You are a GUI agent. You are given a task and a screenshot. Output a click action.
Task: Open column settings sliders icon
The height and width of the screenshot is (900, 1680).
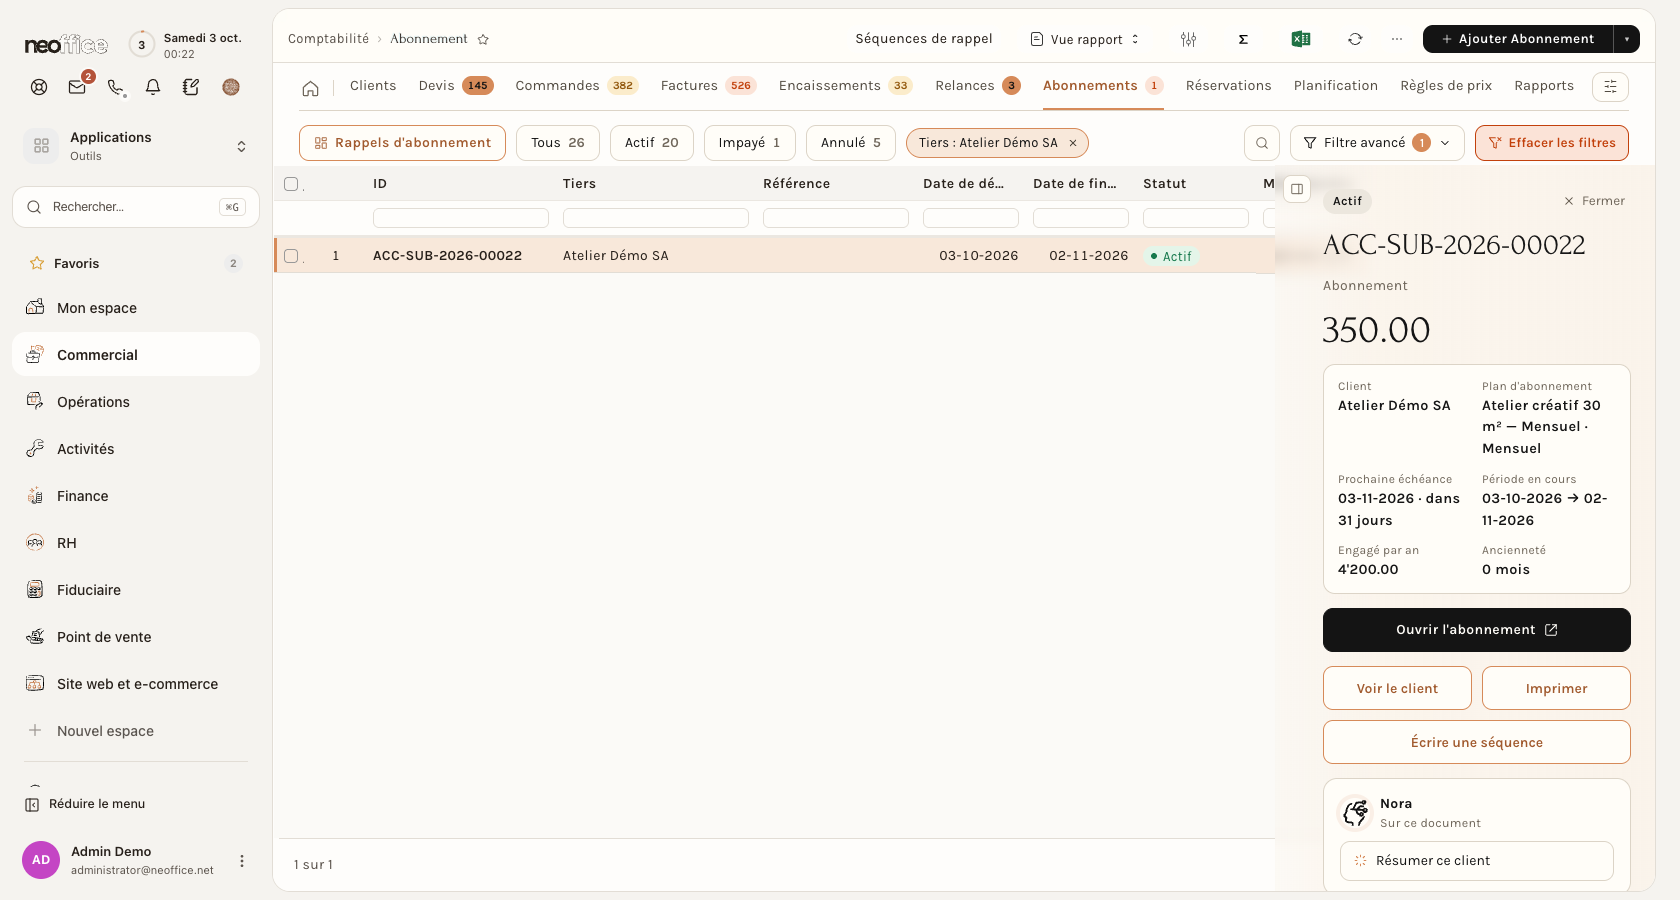[x=1188, y=39]
